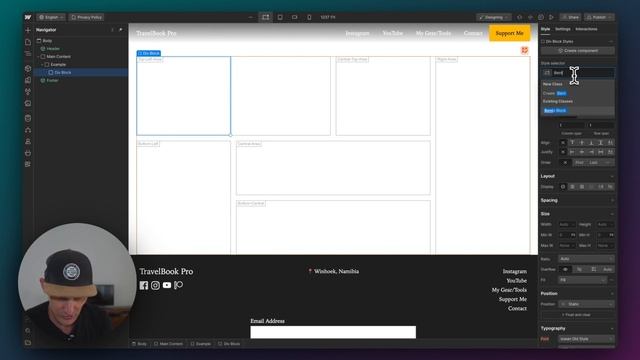
Task: Select Div Block in bottom breadcrumb
Action: [x=229, y=344]
